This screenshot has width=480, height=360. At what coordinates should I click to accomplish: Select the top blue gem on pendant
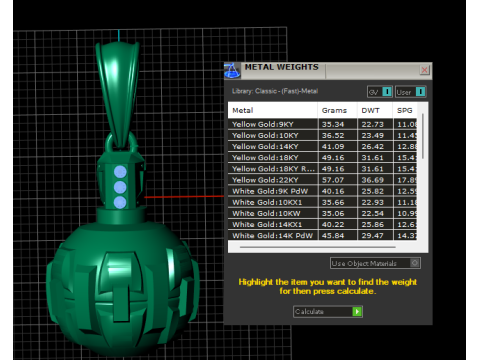tap(120, 172)
